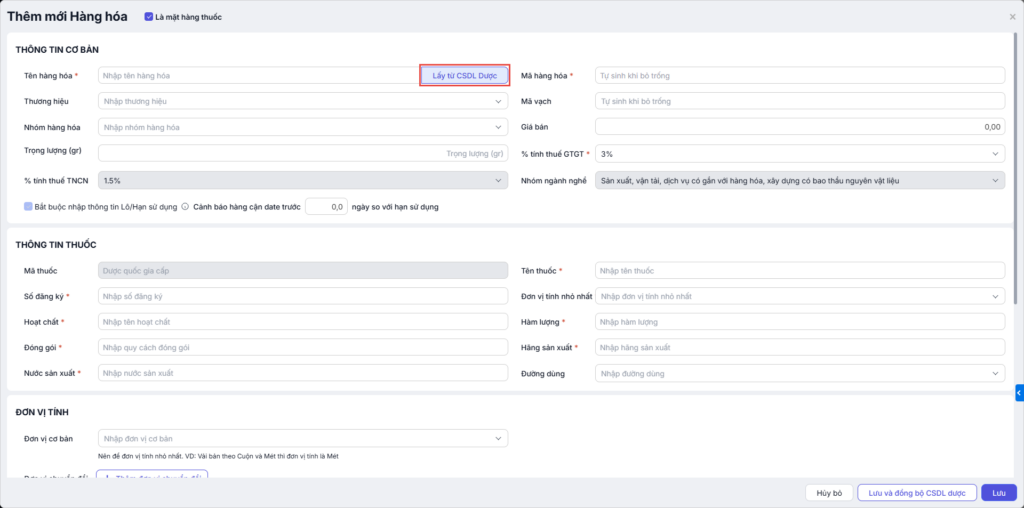Click the cận date warning days field
The width and height of the screenshot is (1024, 508).
326,207
